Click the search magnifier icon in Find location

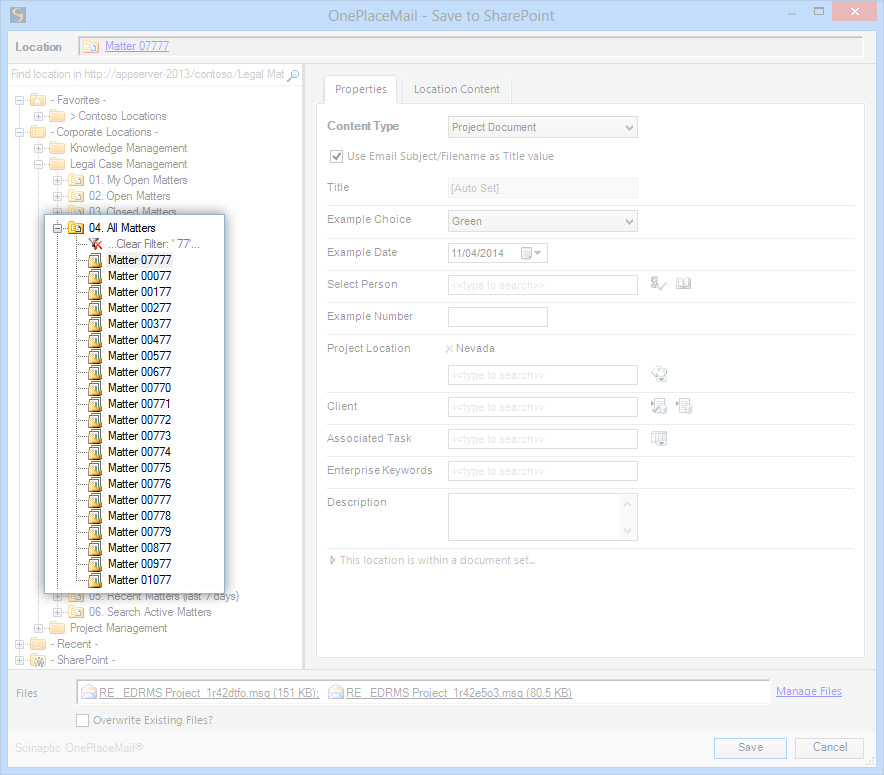click(x=293, y=75)
